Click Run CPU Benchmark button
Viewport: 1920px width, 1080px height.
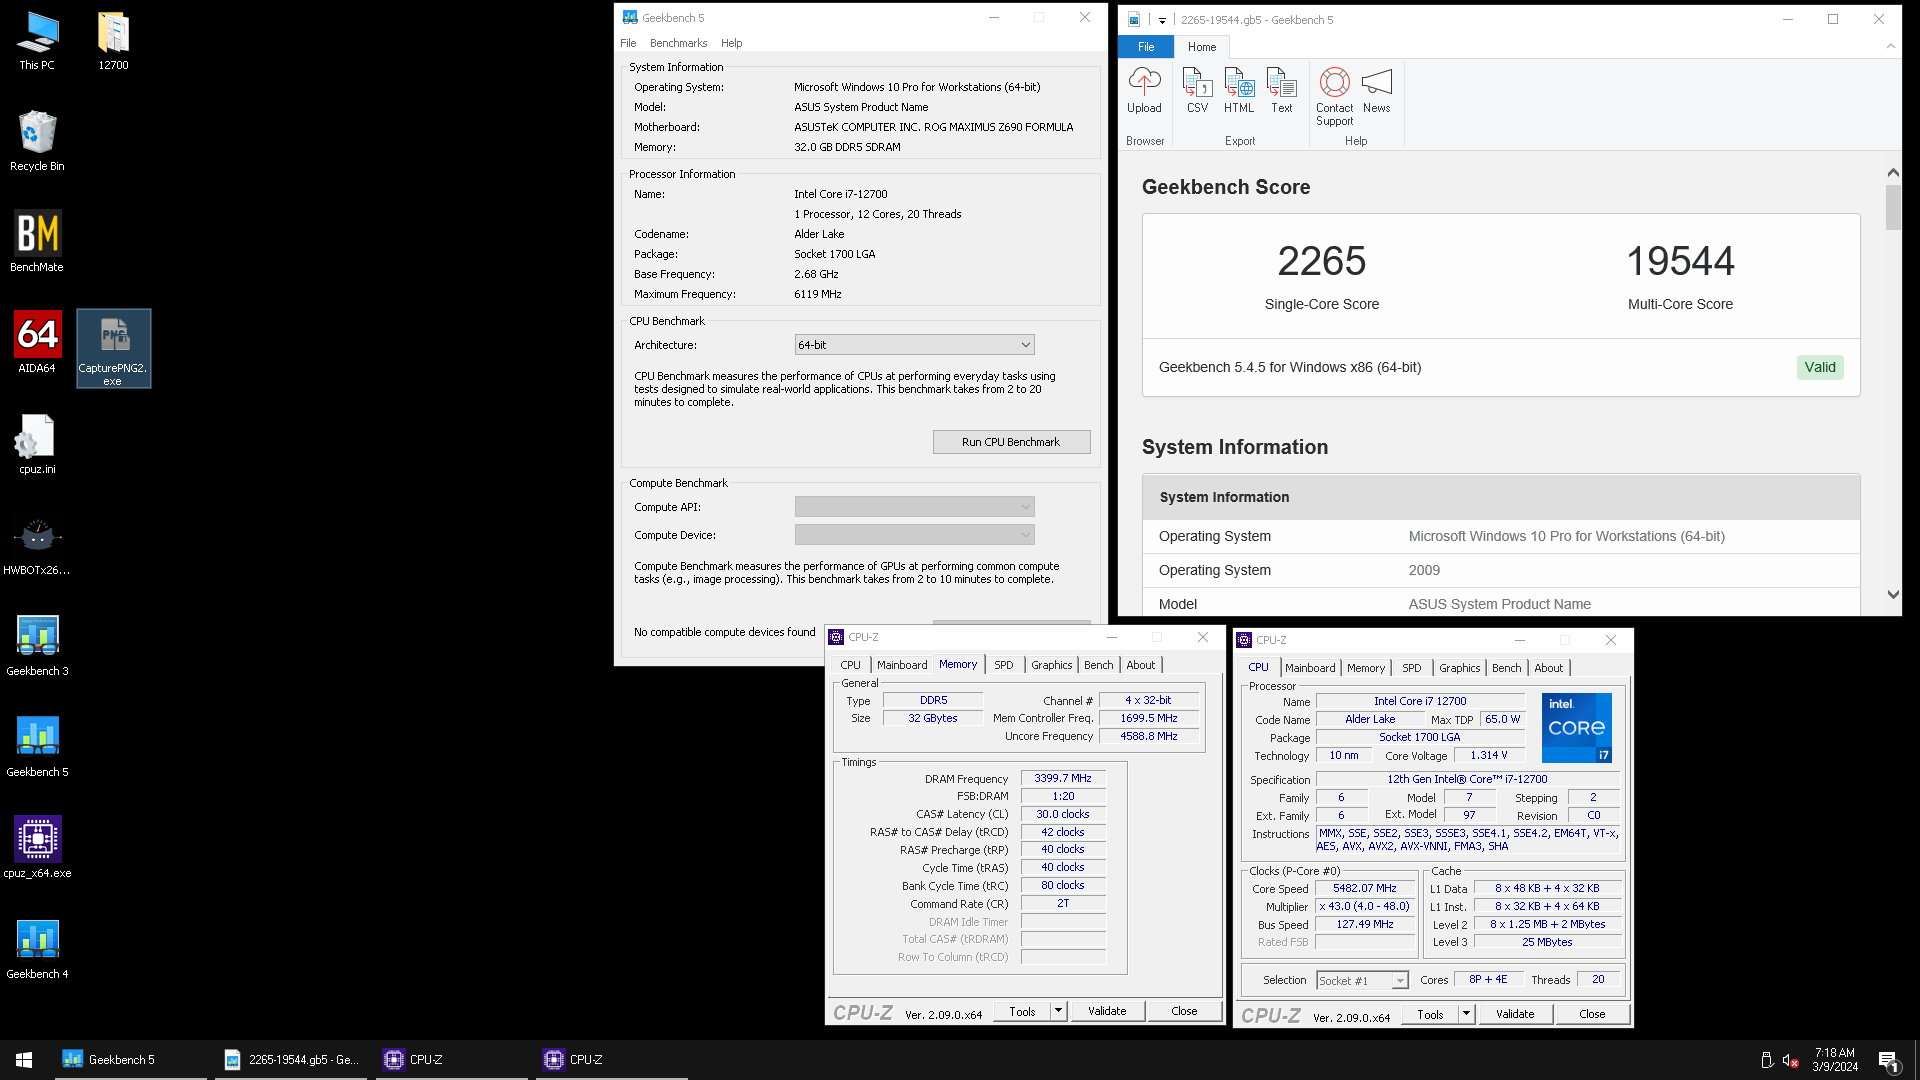(1011, 442)
